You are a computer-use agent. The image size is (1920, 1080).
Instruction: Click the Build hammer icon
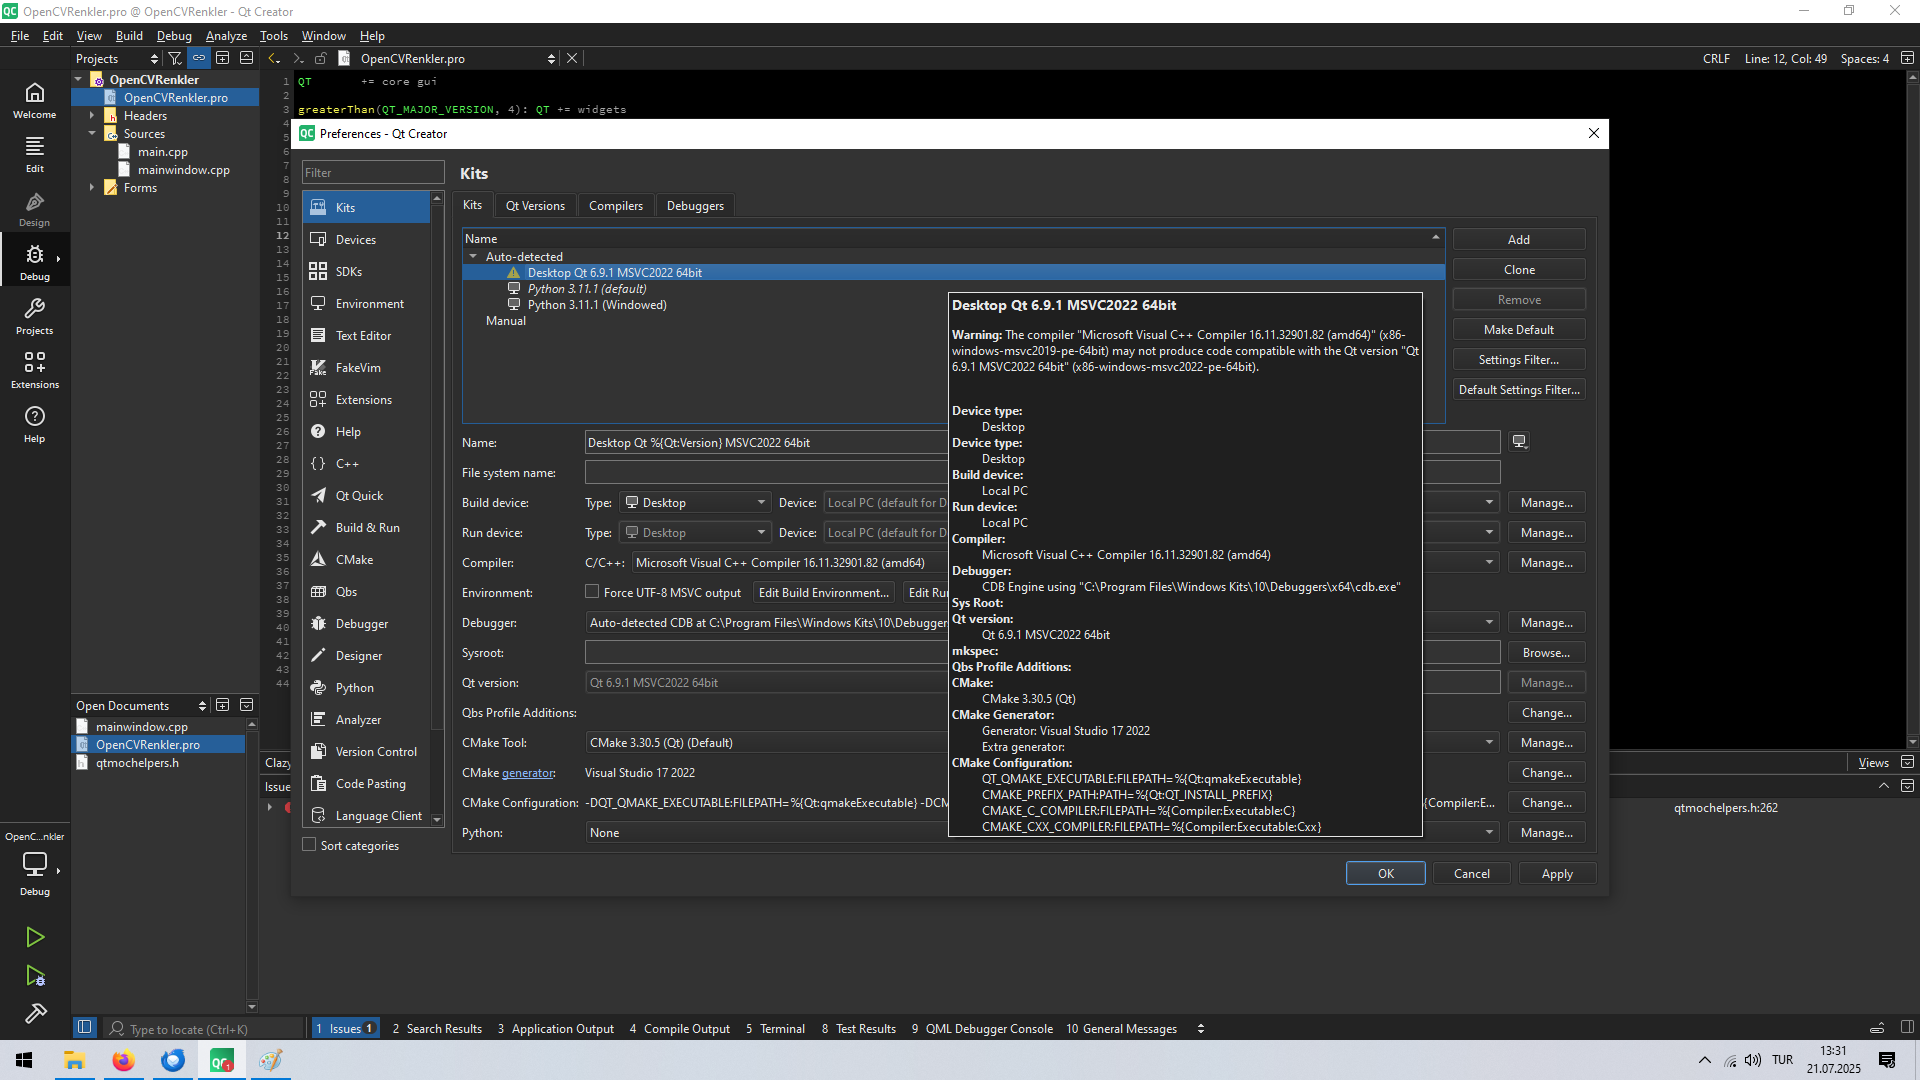[35, 1014]
